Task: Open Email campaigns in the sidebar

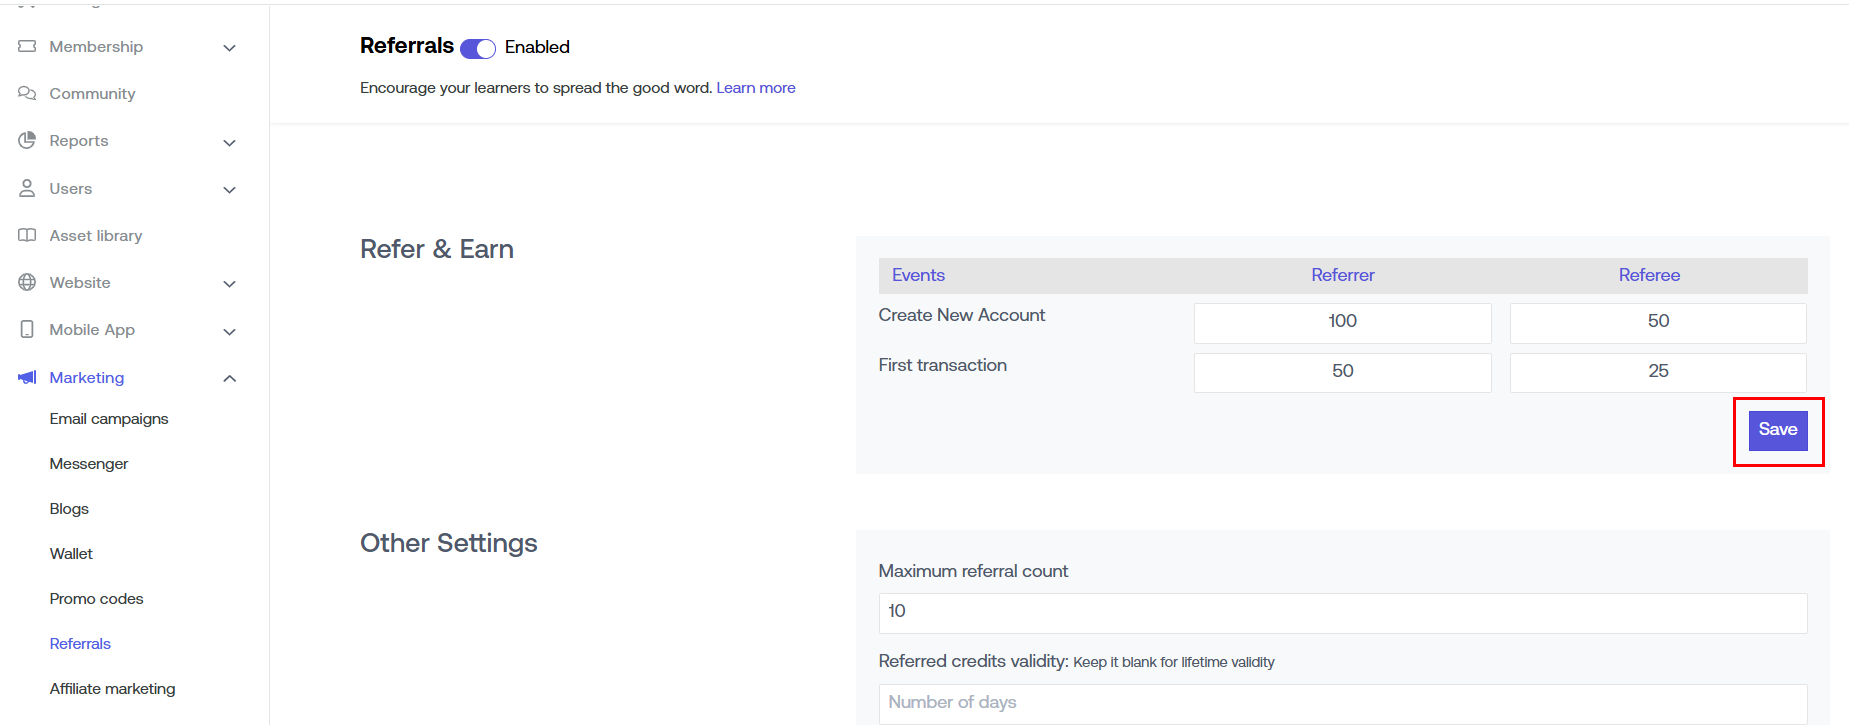Action: pos(109,419)
